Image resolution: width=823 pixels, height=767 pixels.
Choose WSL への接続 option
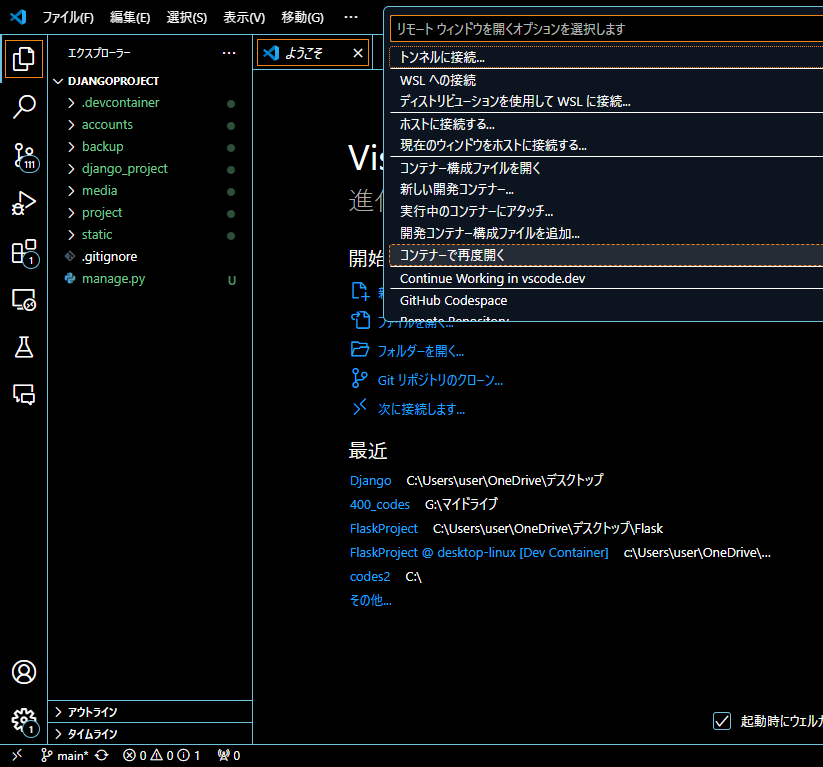click(x=606, y=80)
